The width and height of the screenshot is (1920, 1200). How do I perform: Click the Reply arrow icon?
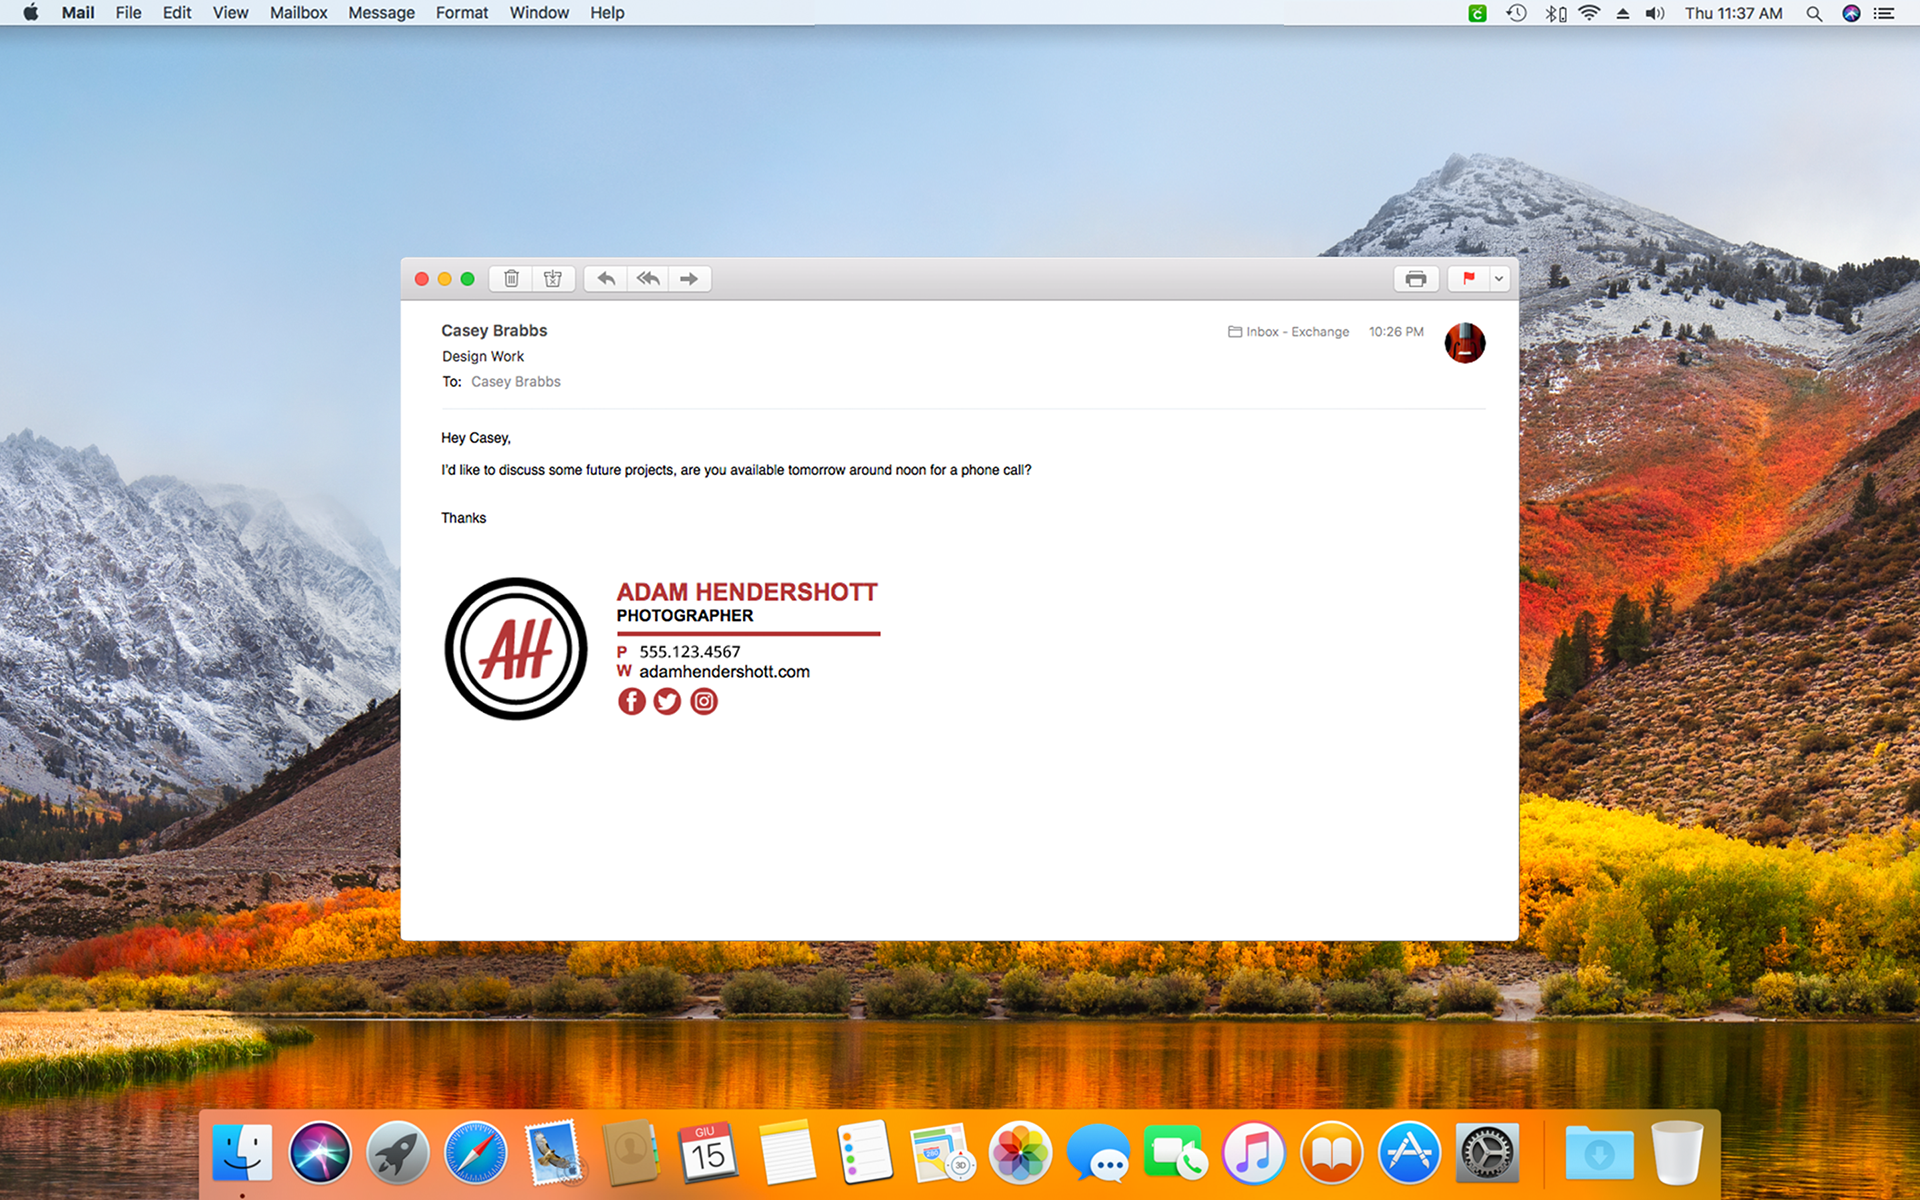(606, 279)
